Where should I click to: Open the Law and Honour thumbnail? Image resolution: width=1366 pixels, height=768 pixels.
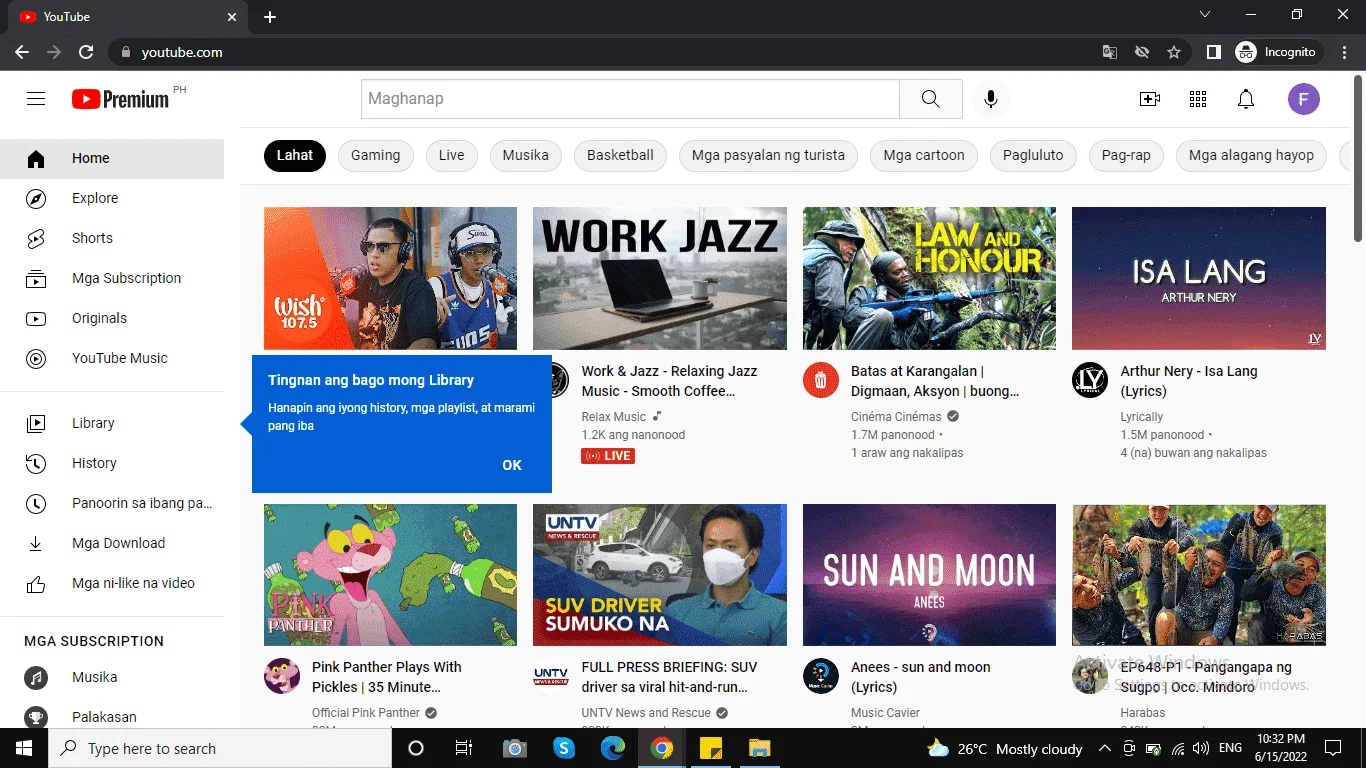click(929, 278)
